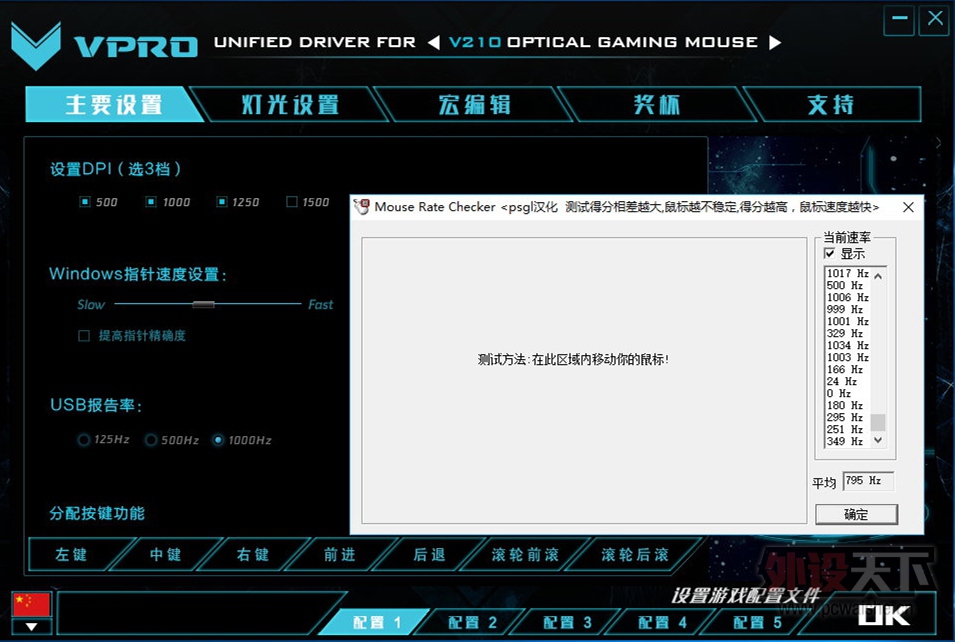
Task: Switch to 配置 1 profile
Action: click(x=376, y=622)
